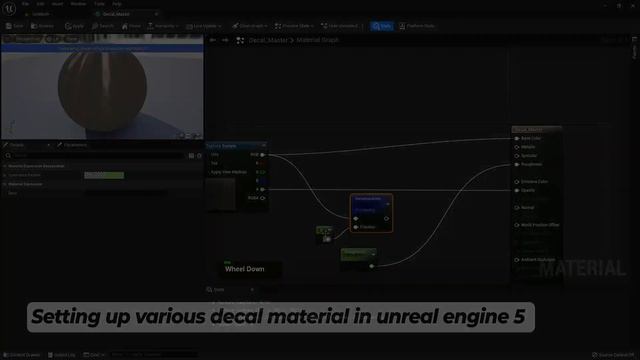640x360 pixels.
Task: Toggle Hide Unrelated in the toolbar
Action: [x=340, y=26]
